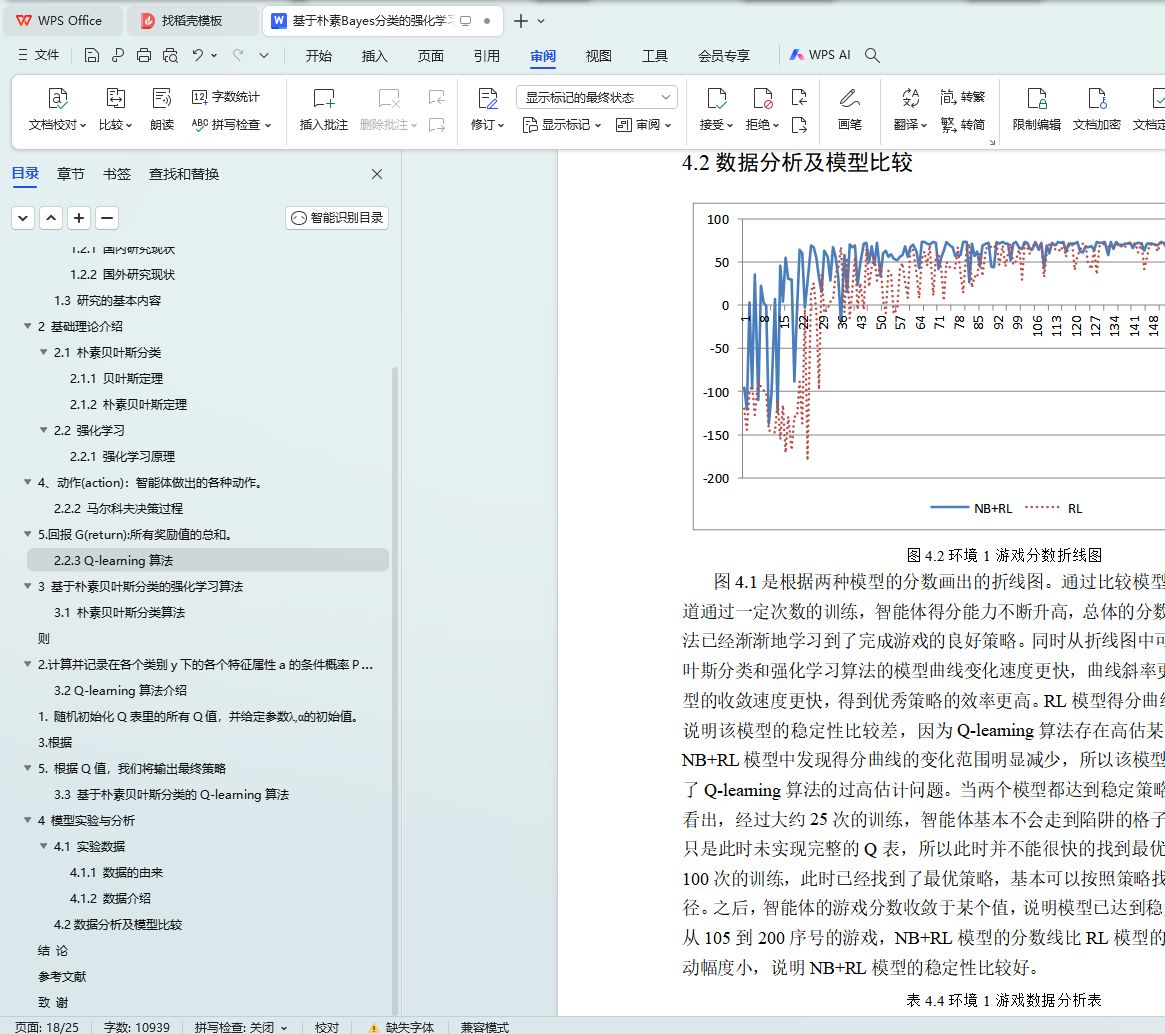Switch to the 章节 panel tab
Screen dimensions: 1165x1034
click(71, 174)
